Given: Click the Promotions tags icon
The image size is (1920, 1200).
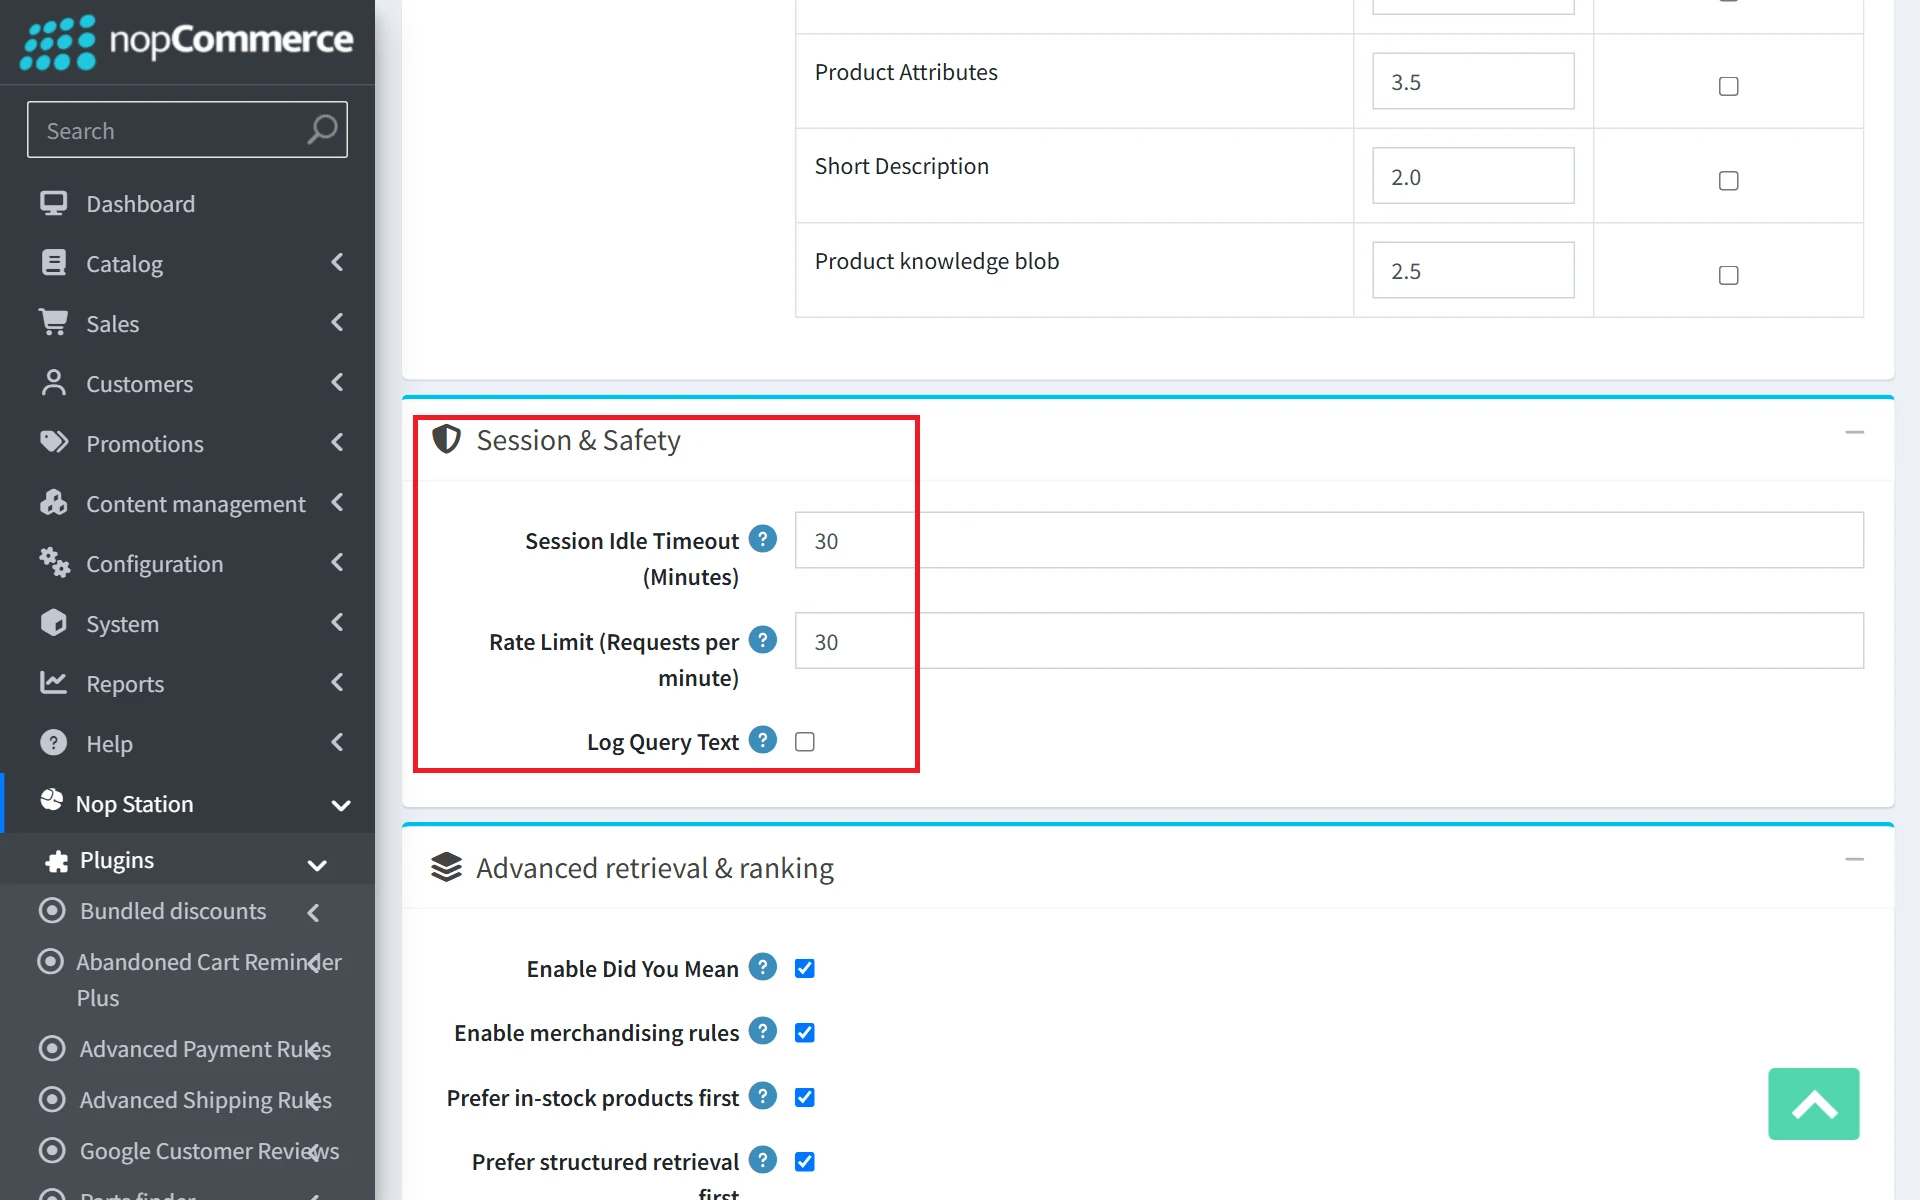Looking at the screenshot, I should pos(53,442).
